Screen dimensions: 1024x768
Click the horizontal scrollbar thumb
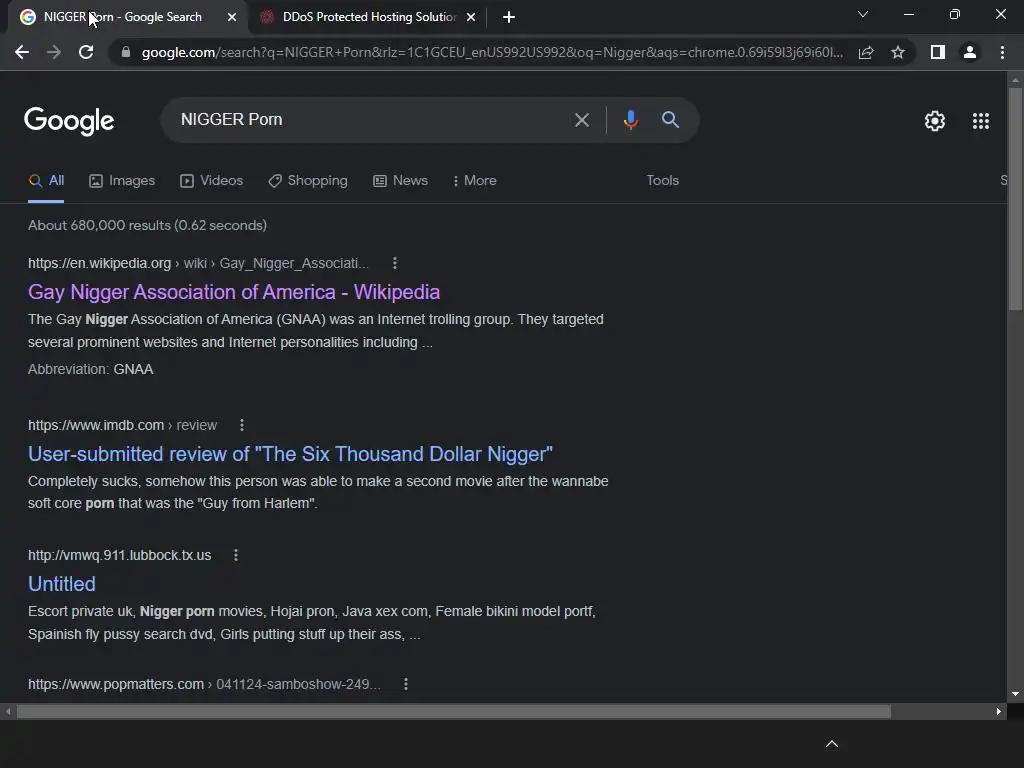point(454,711)
